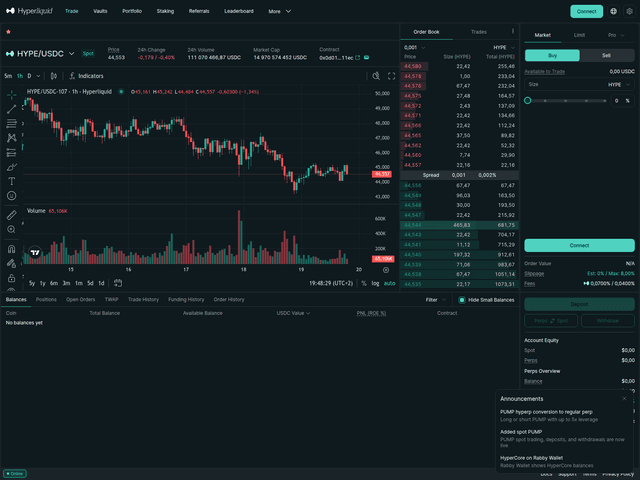The width and height of the screenshot is (640, 480).
Task: Switch chart to 5m interval
Action: click(8, 76)
